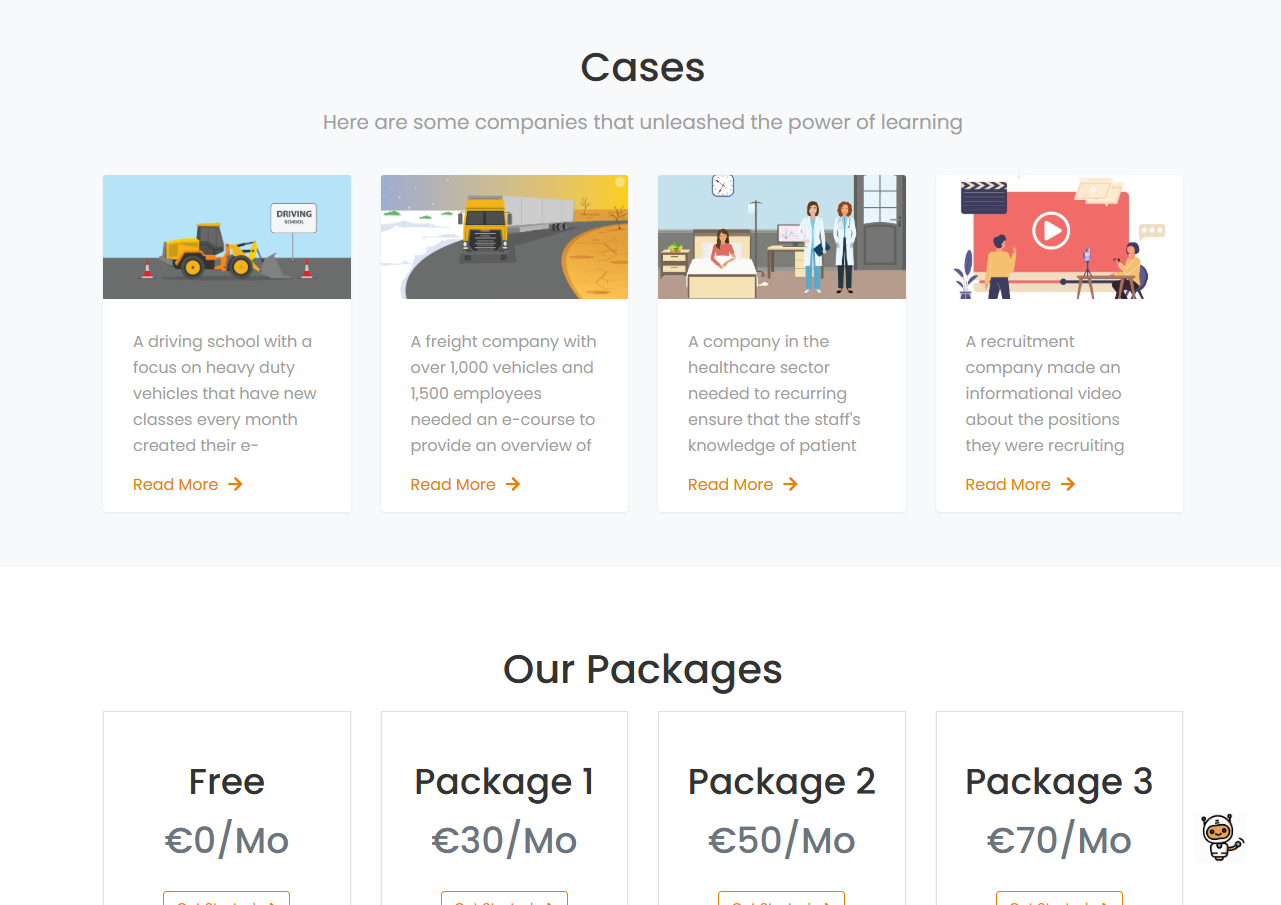Read more about the recruitment company case
Screen dimensions: 1281x905
pyautogui.click(x=1008, y=484)
